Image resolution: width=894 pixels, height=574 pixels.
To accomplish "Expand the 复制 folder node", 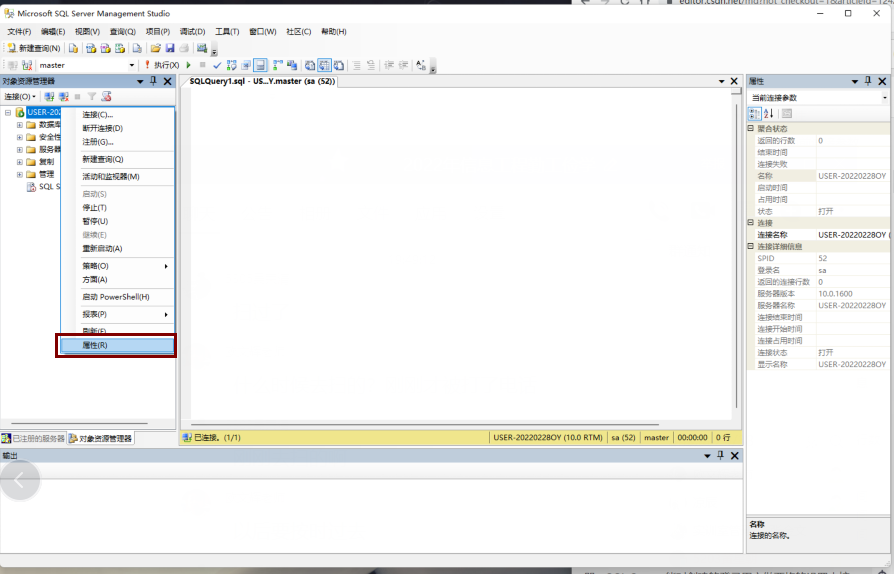I will pos(20,162).
